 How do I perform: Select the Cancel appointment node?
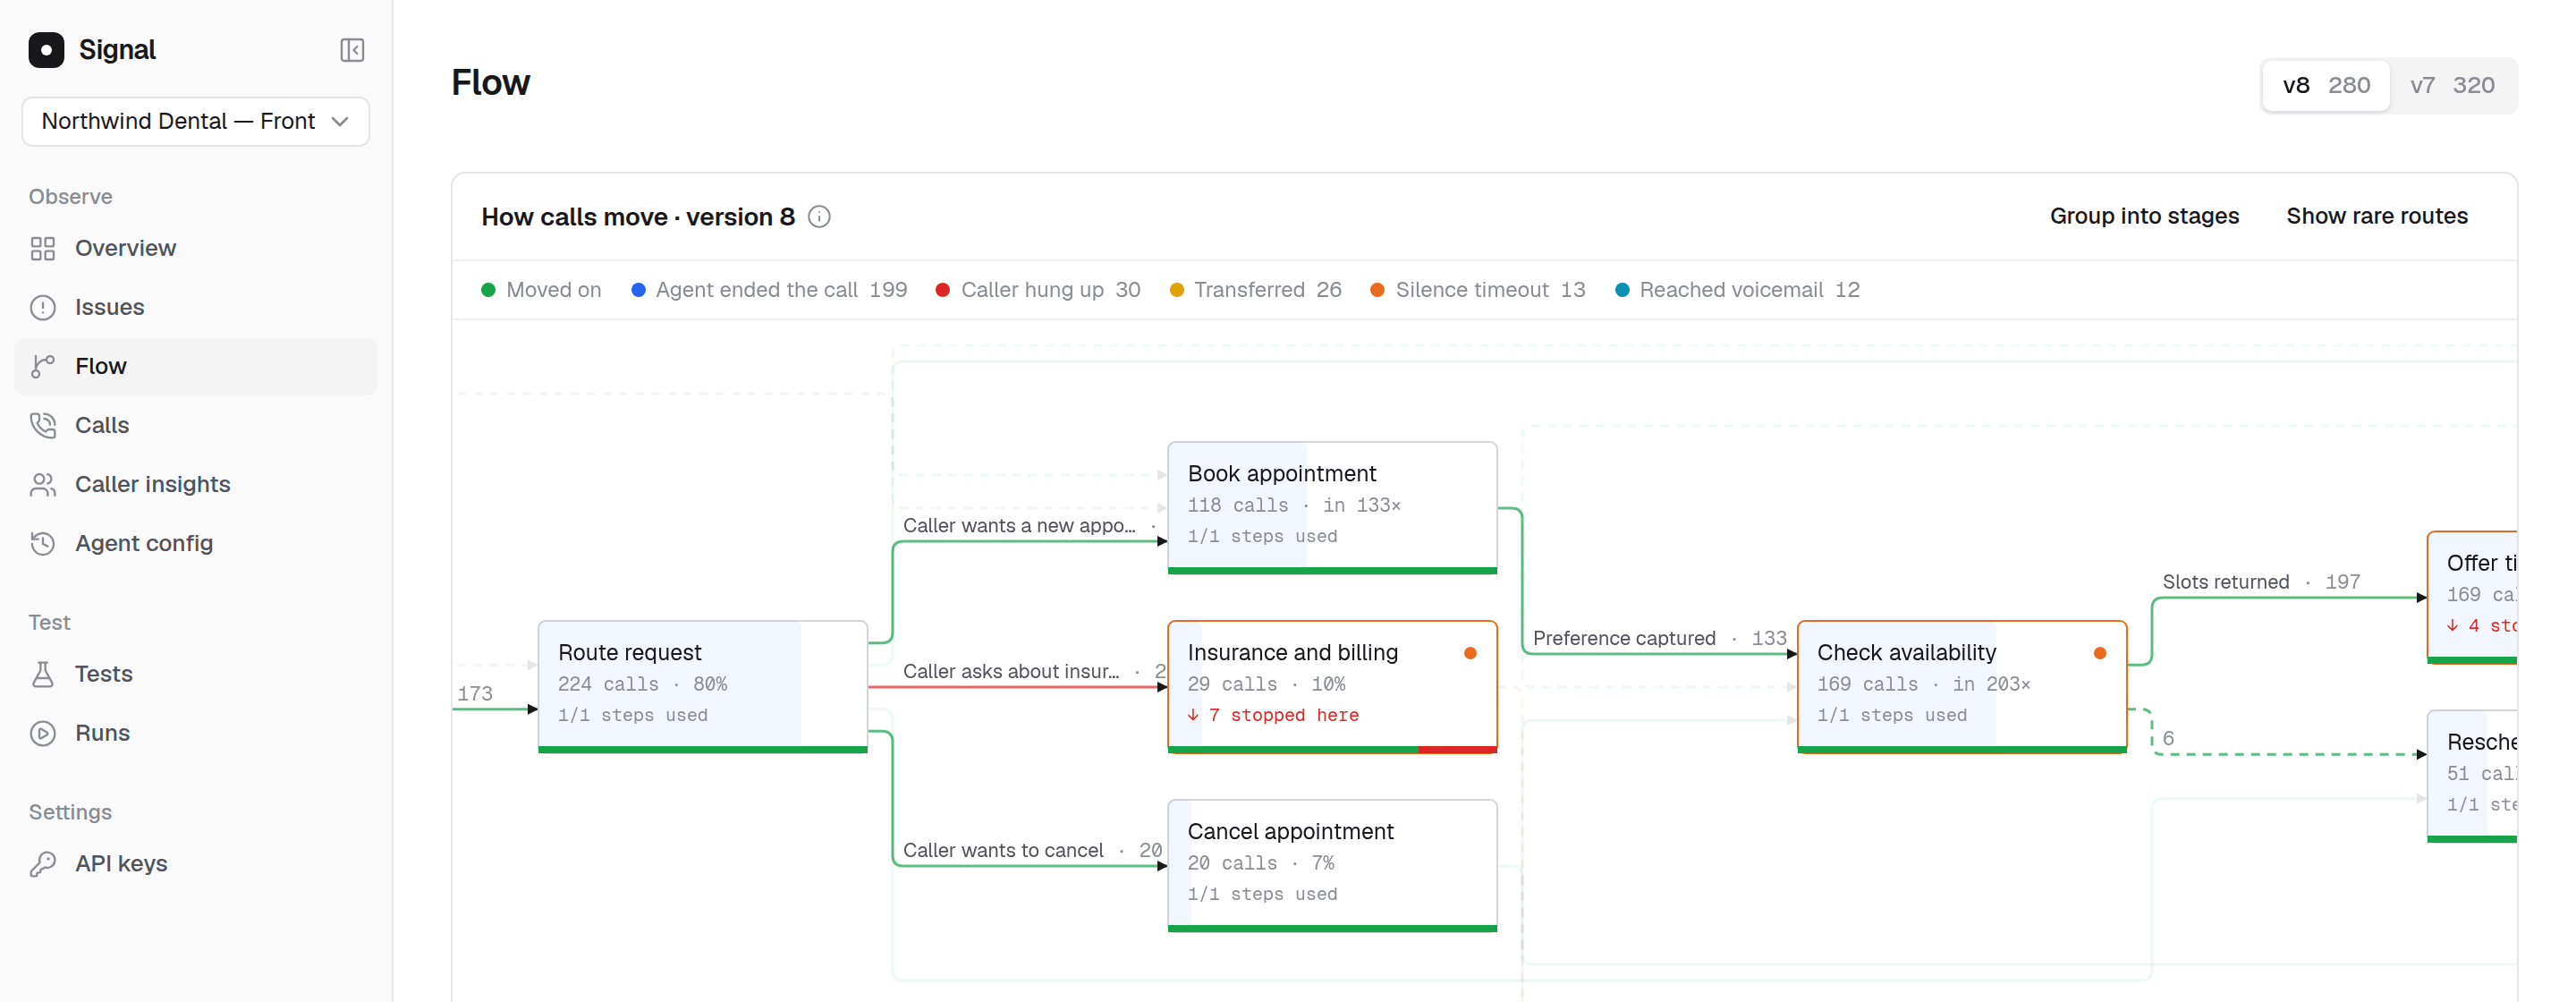[x=1332, y=865]
